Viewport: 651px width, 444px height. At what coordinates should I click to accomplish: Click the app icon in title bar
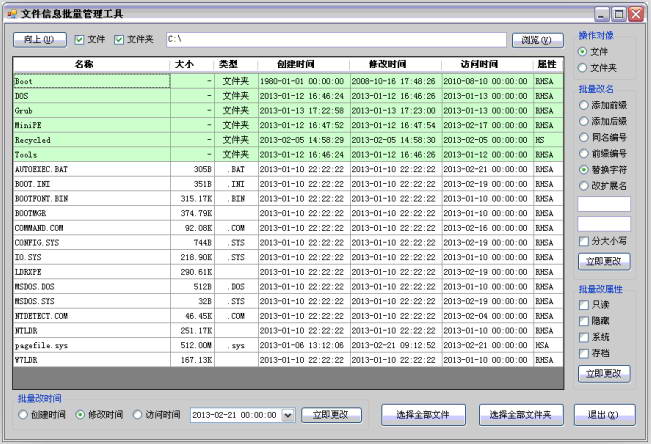pyautogui.click(x=12, y=14)
